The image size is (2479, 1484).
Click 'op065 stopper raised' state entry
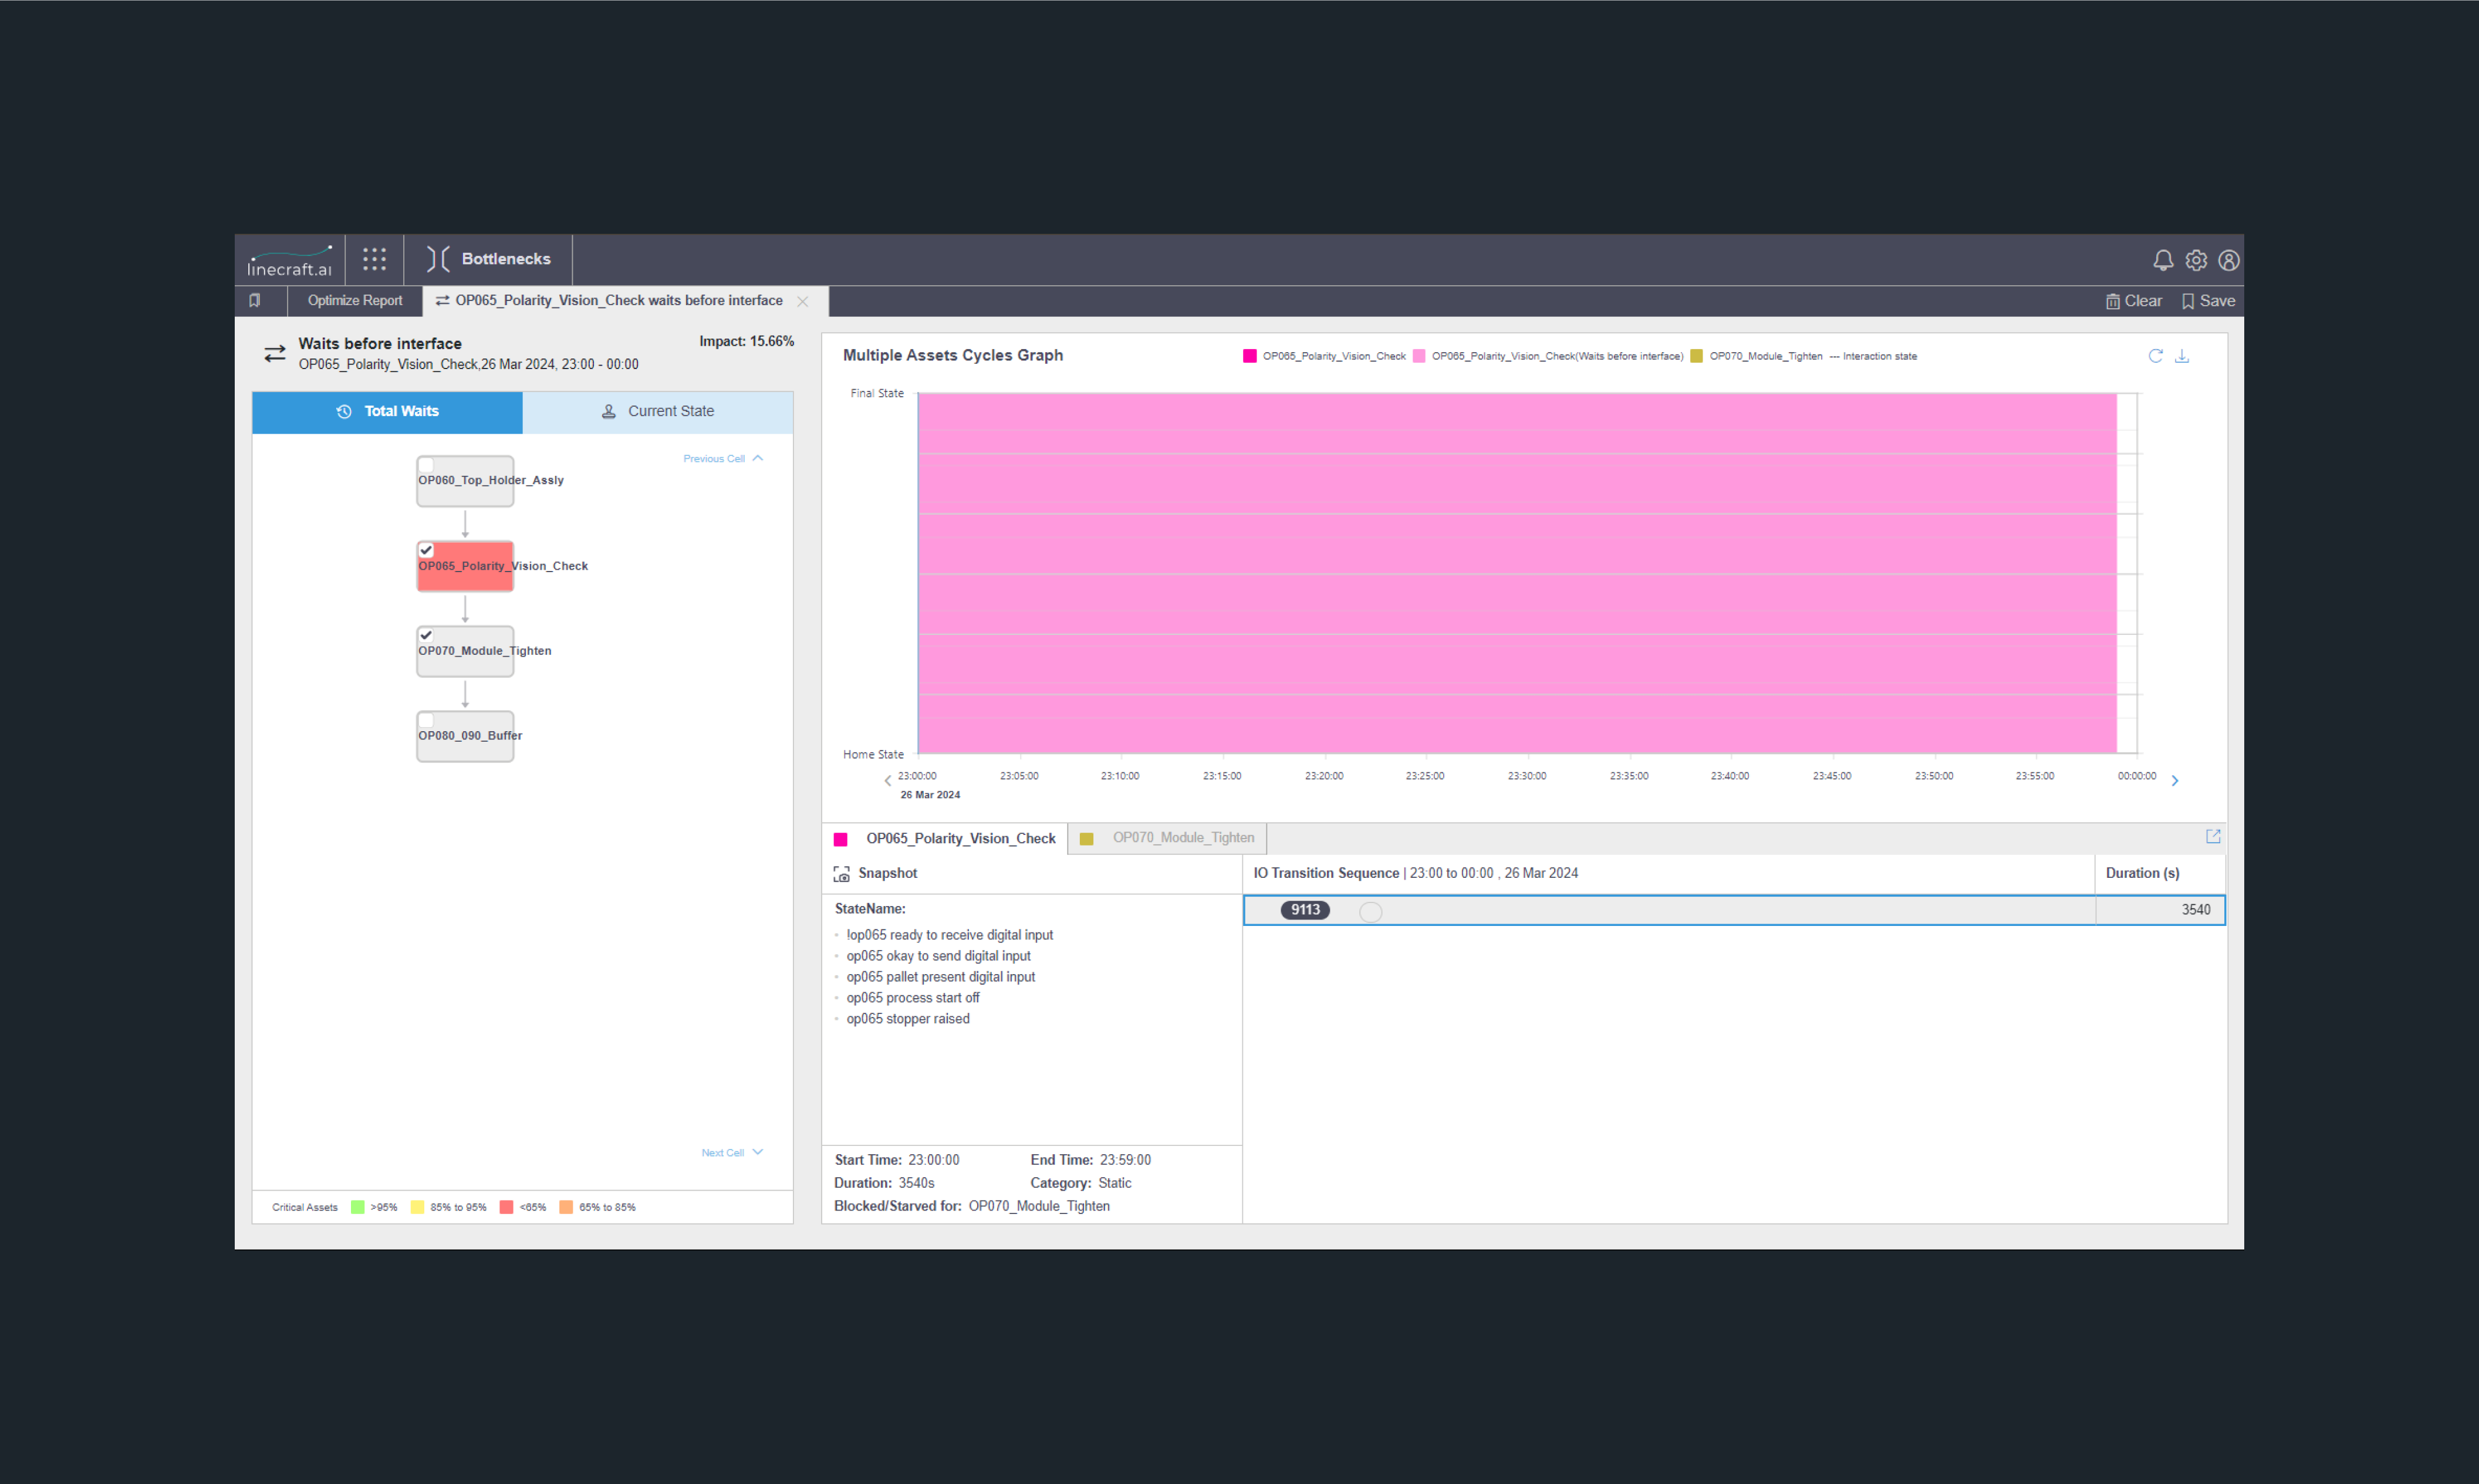click(x=908, y=1019)
